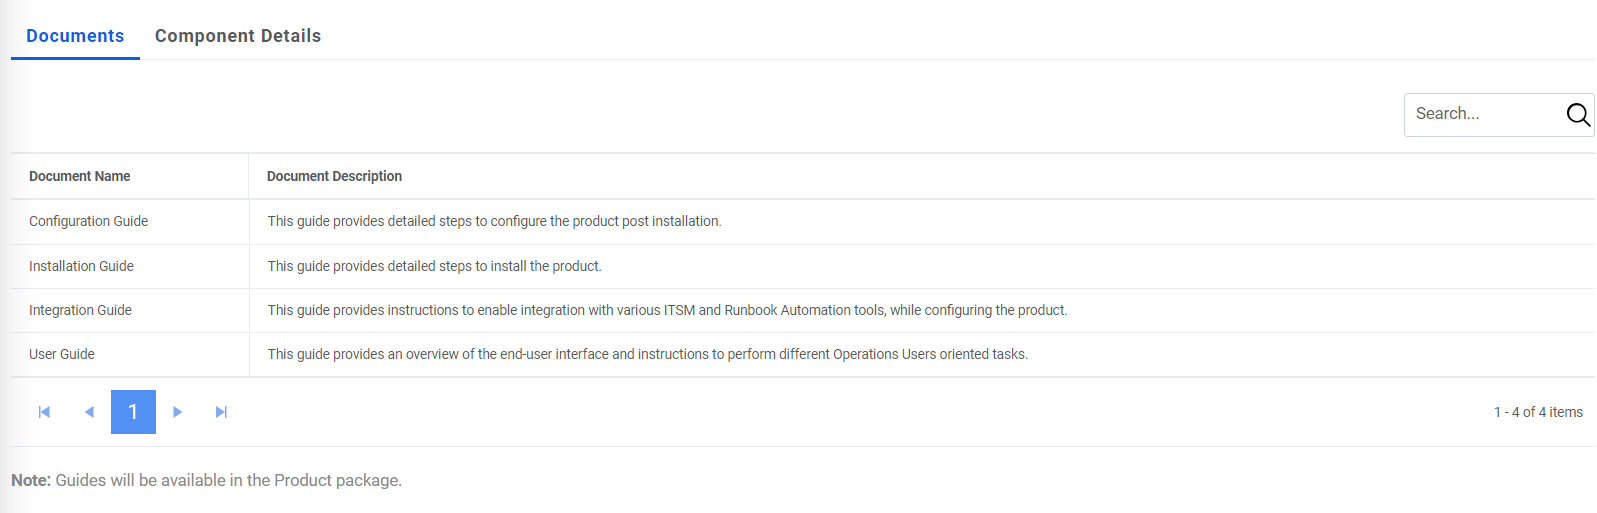1597x513 pixels.
Task: Sort by Document Name column header
Action: coord(80,176)
